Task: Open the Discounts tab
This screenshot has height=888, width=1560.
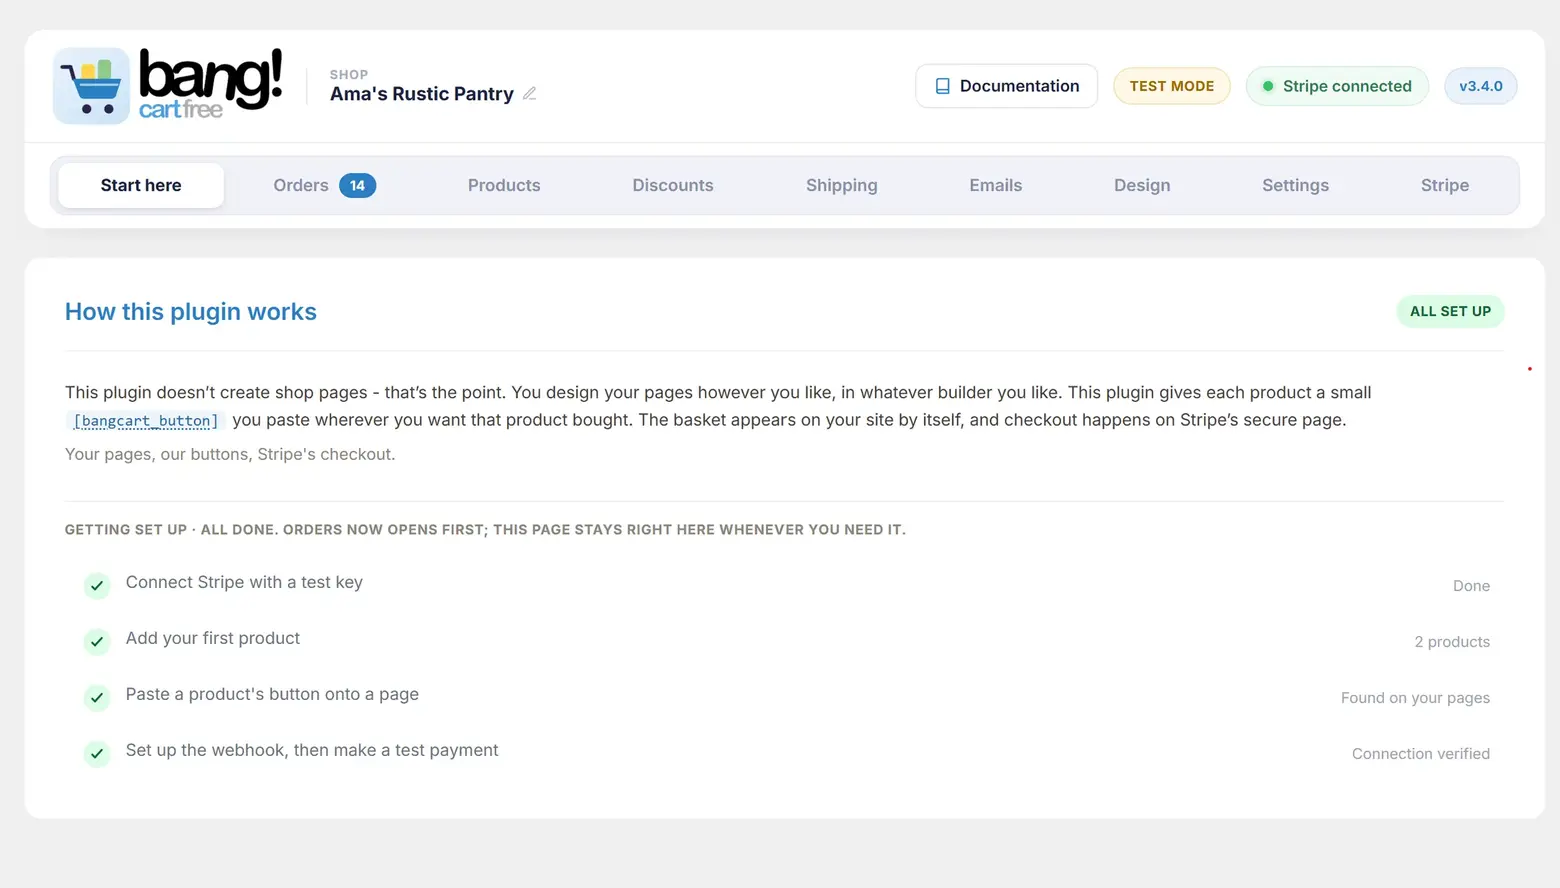Action: click(673, 185)
